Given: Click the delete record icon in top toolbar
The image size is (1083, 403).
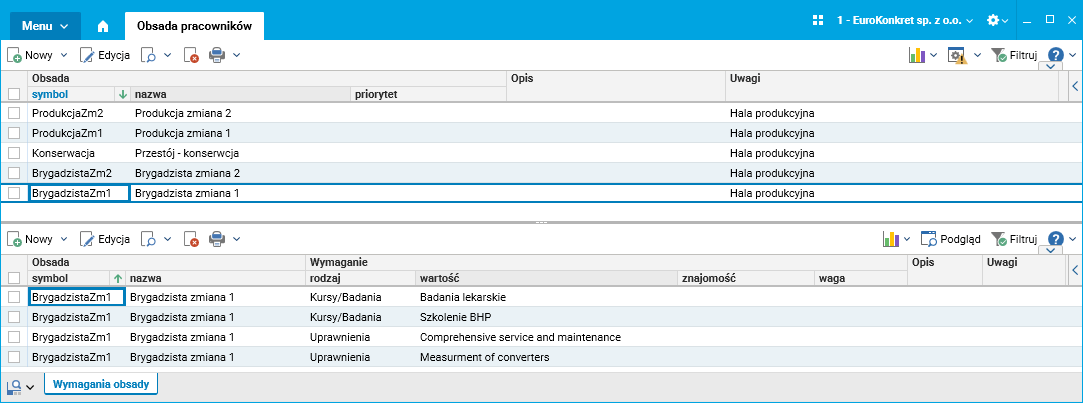Looking at the screenshot, I should (191, 55).
